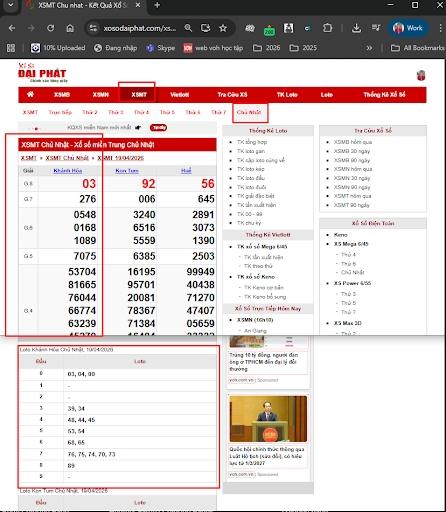Open the browser three-dot menu

pos(441,28)
